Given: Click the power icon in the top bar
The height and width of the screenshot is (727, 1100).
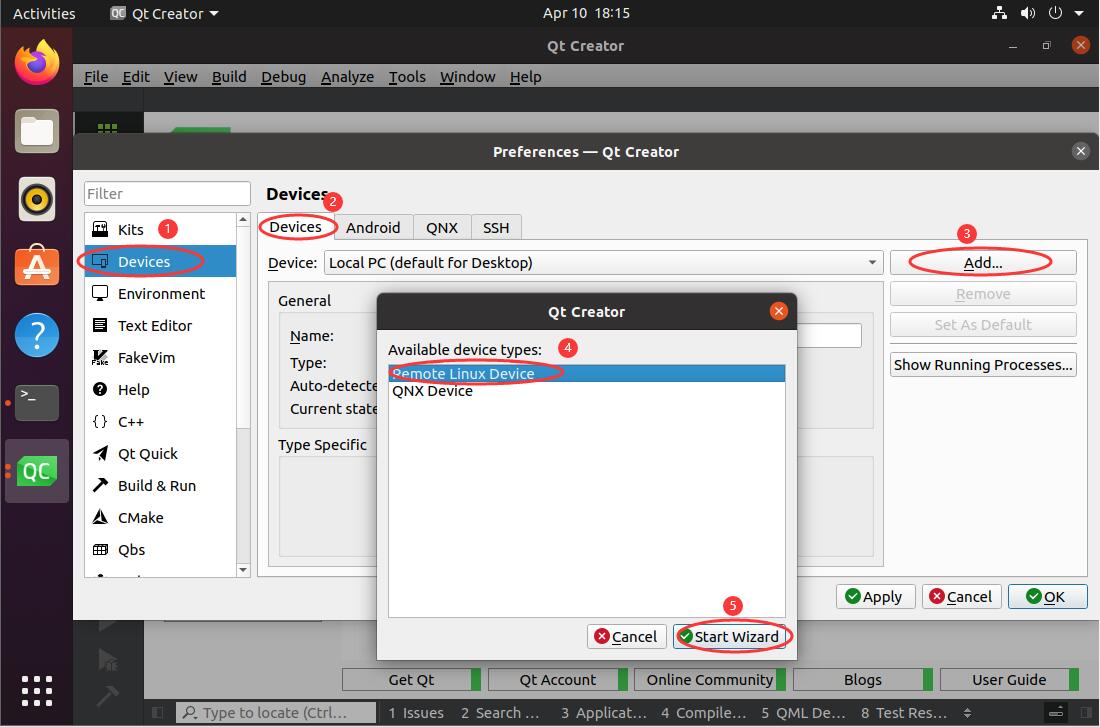Looking at the screenshot, I should coord(1055,13).
